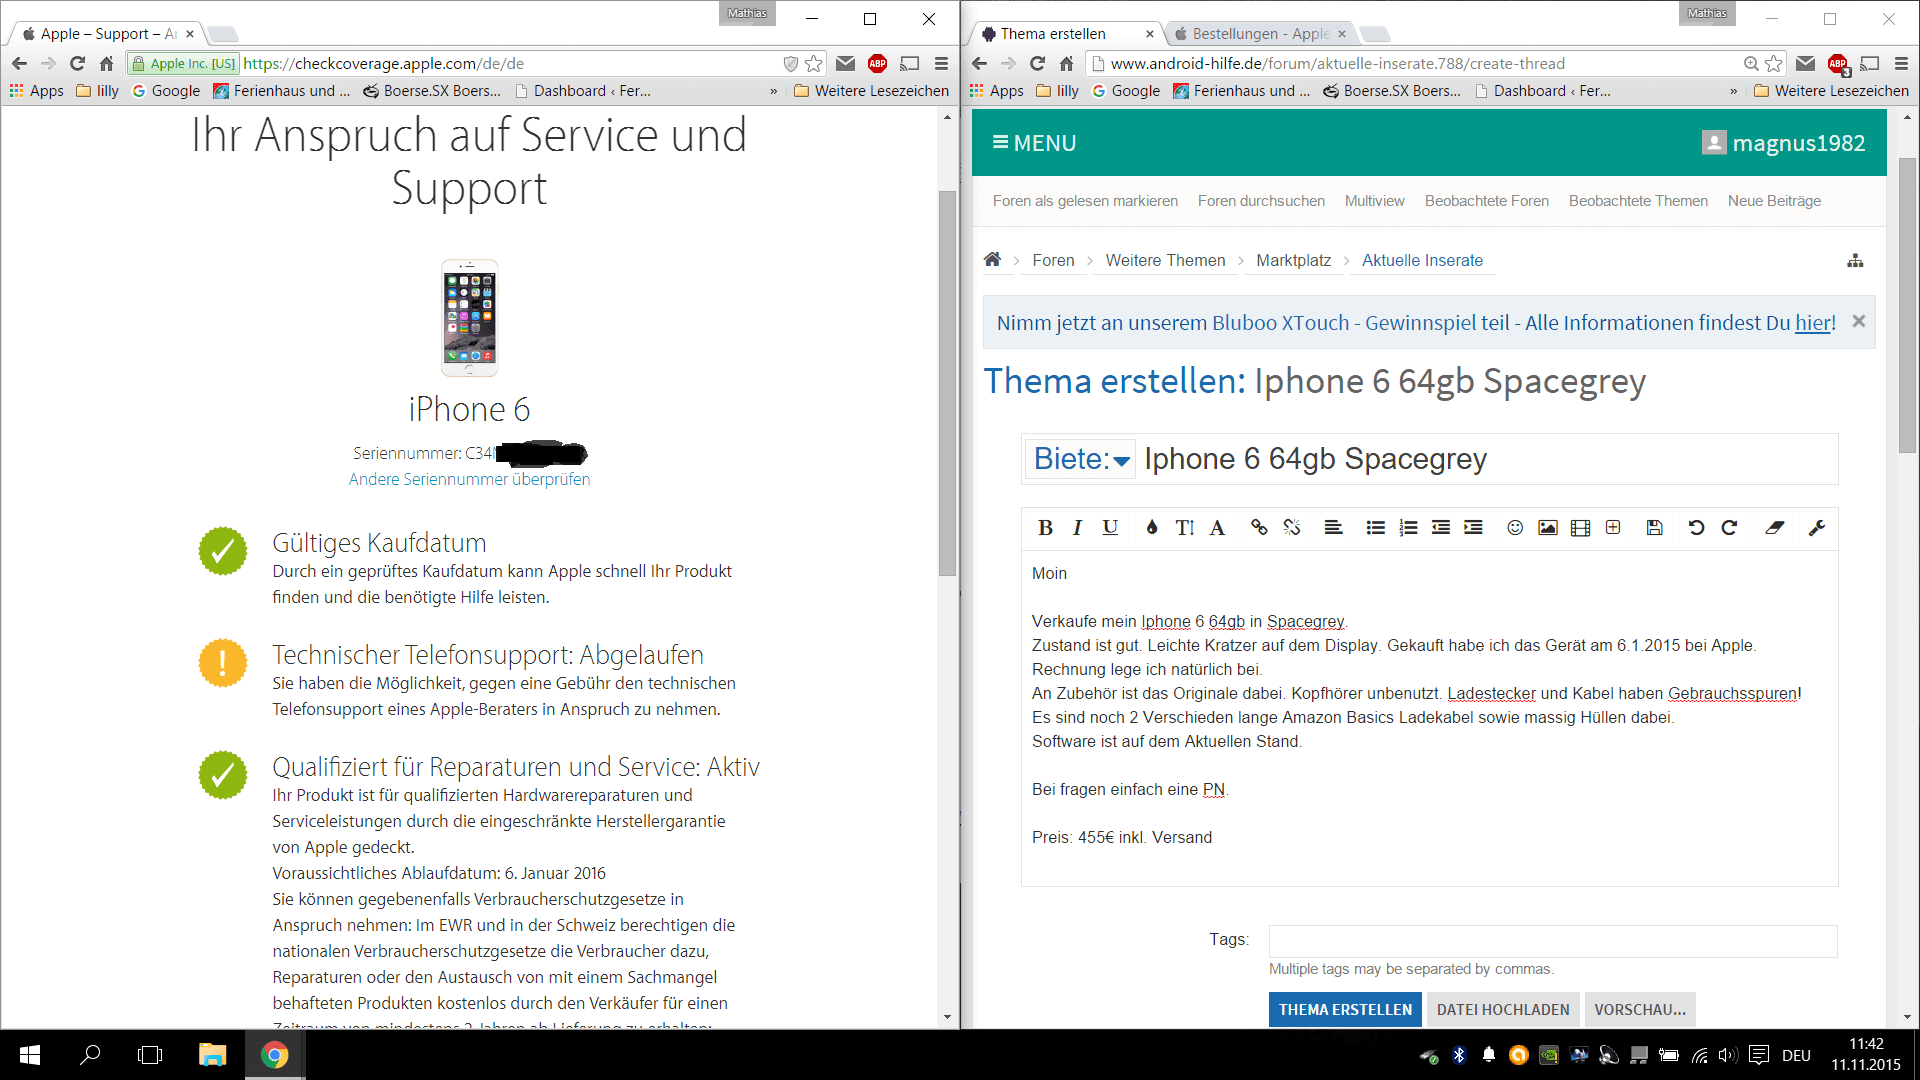Open Task View on the taskbar
This screenshot has height=1080, width=1920.
tap(150, 1055)
